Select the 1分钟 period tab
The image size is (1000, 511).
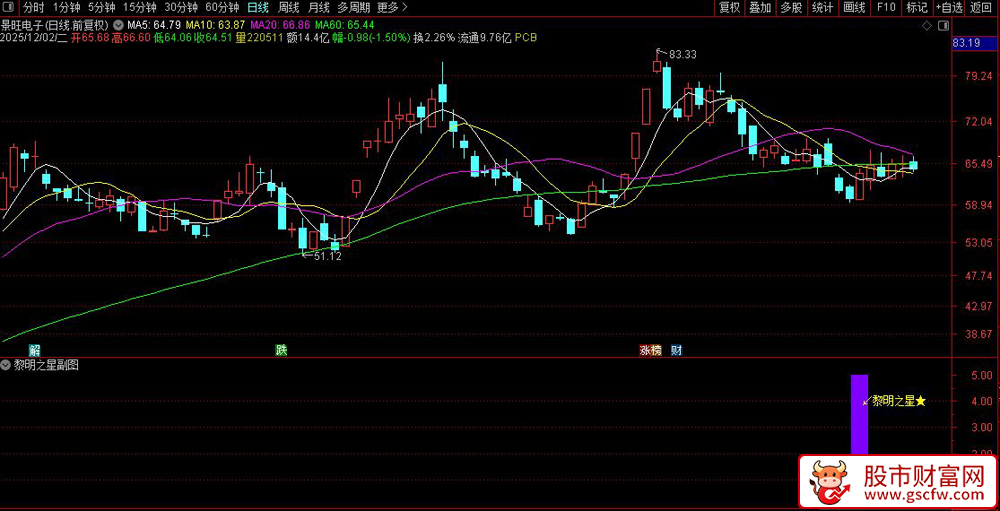[x=66, y=8]
